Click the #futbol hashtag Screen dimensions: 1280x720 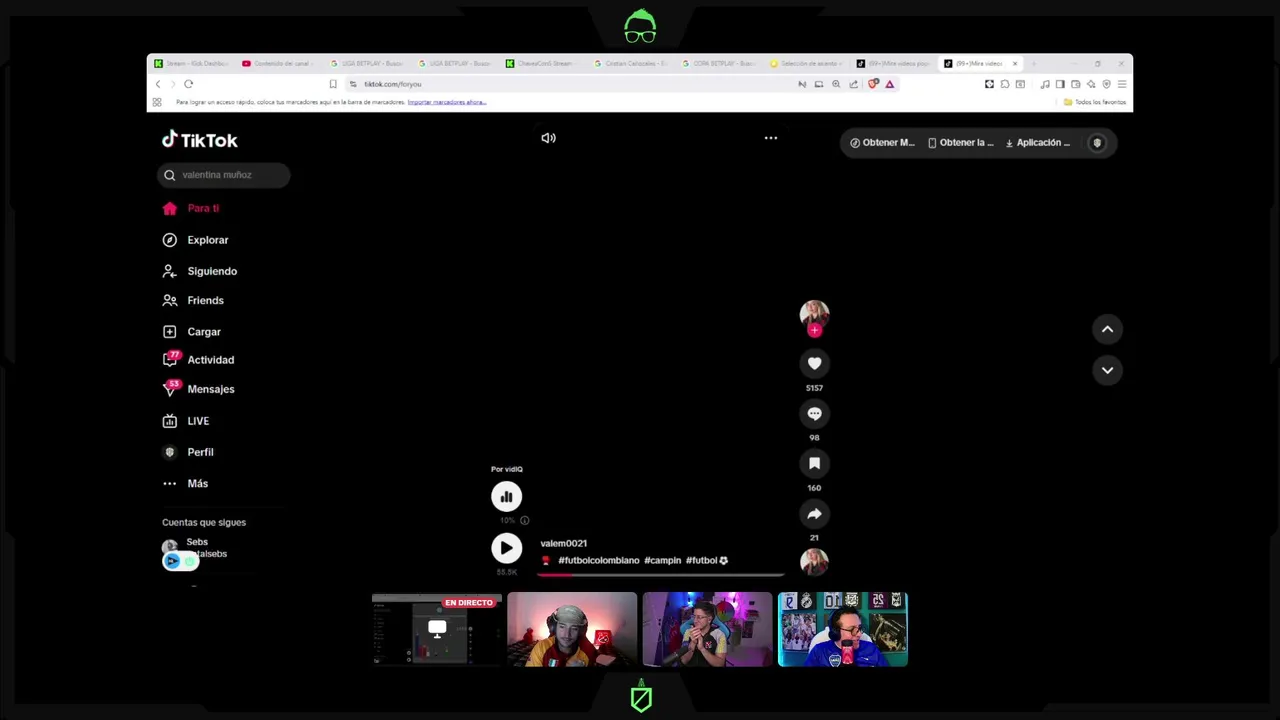click(x=702, y=560)
